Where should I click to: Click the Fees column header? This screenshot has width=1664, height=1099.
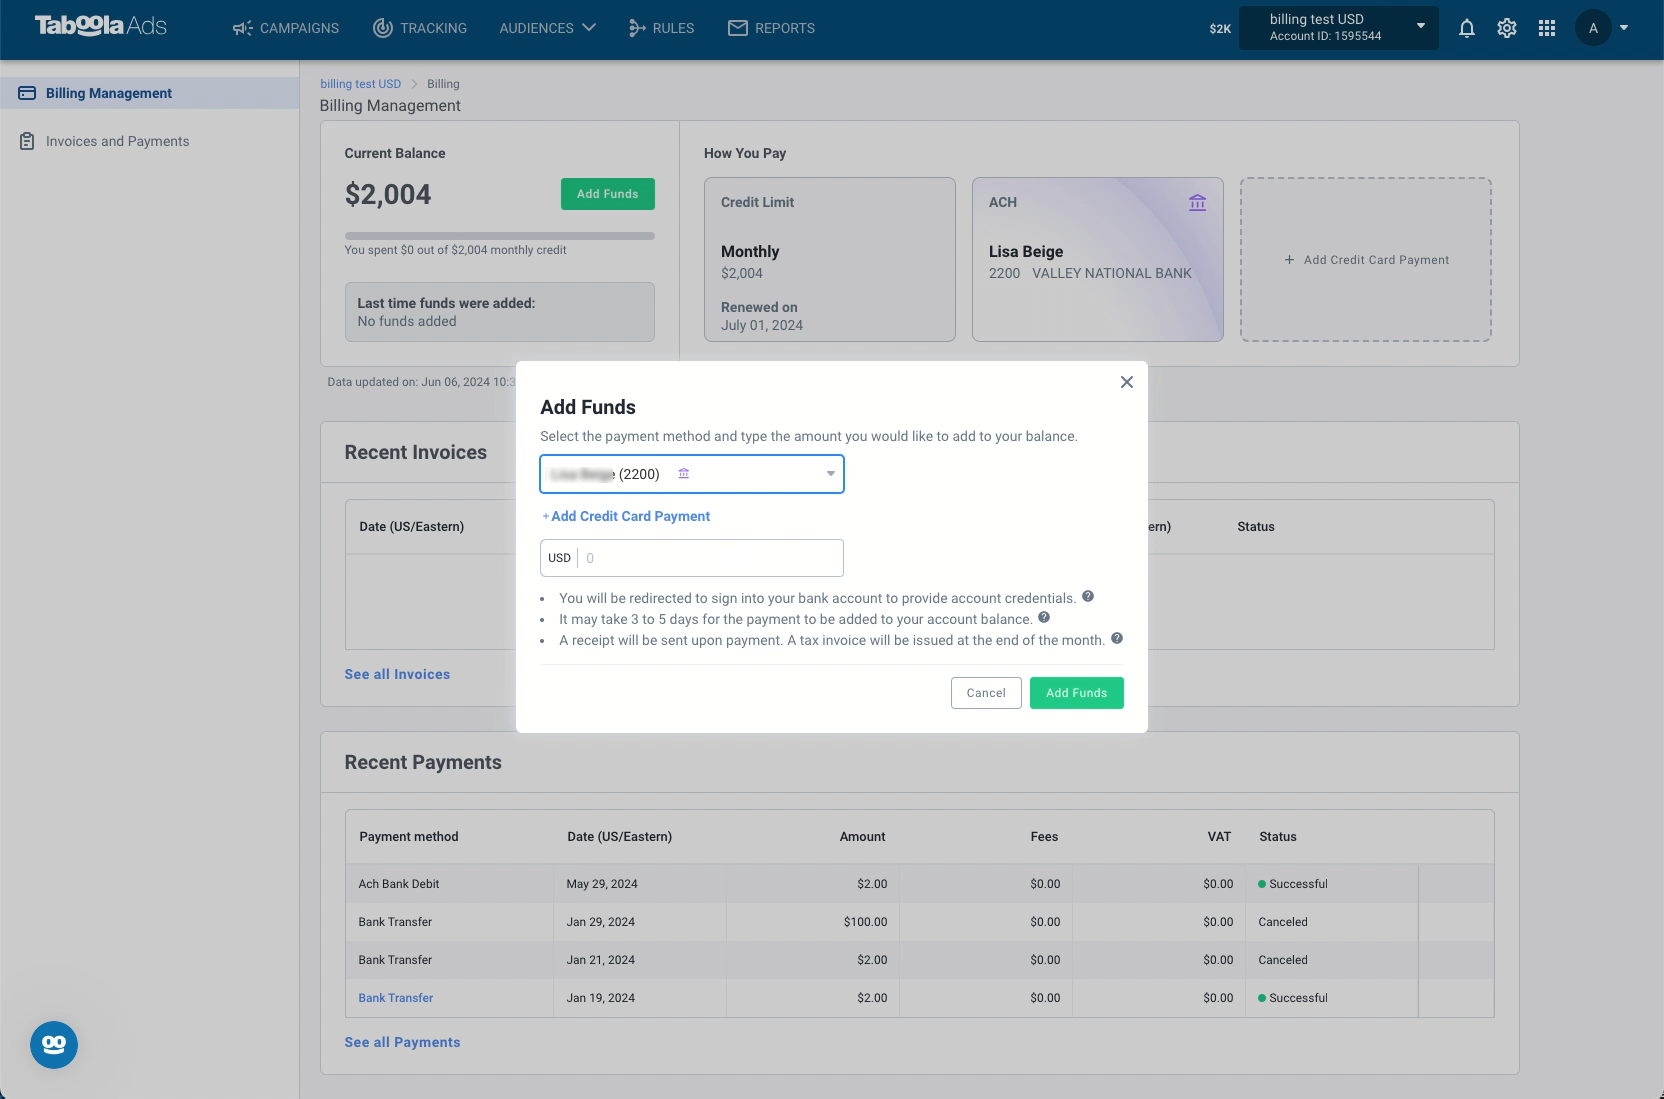[x=1044, y=837]
